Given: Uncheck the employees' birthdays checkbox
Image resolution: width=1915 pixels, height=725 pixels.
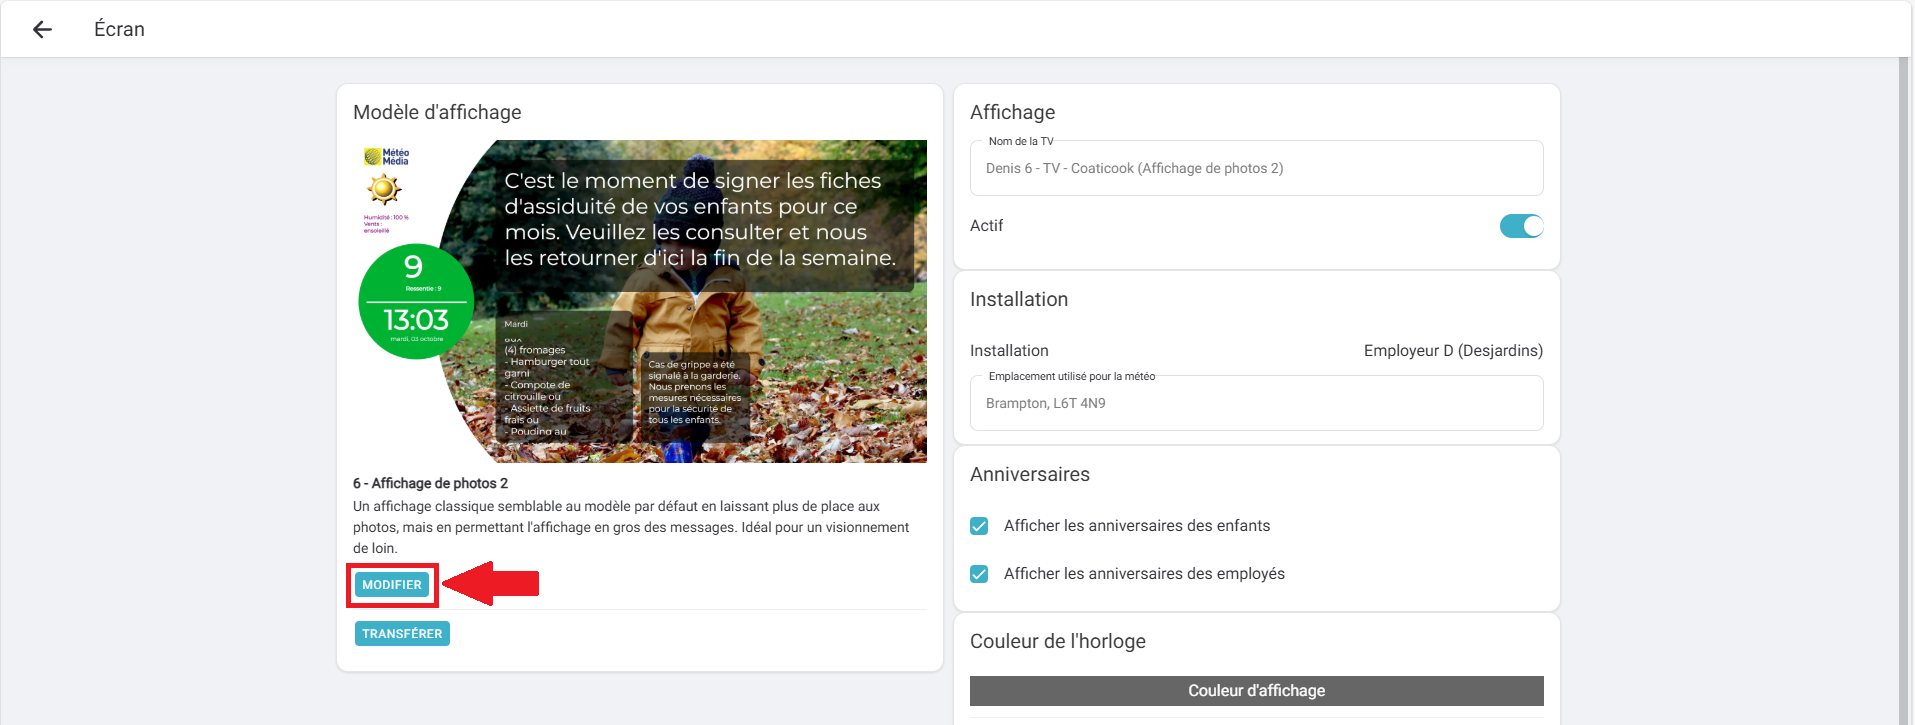Looking at the screenshot, I should [979, 574].
